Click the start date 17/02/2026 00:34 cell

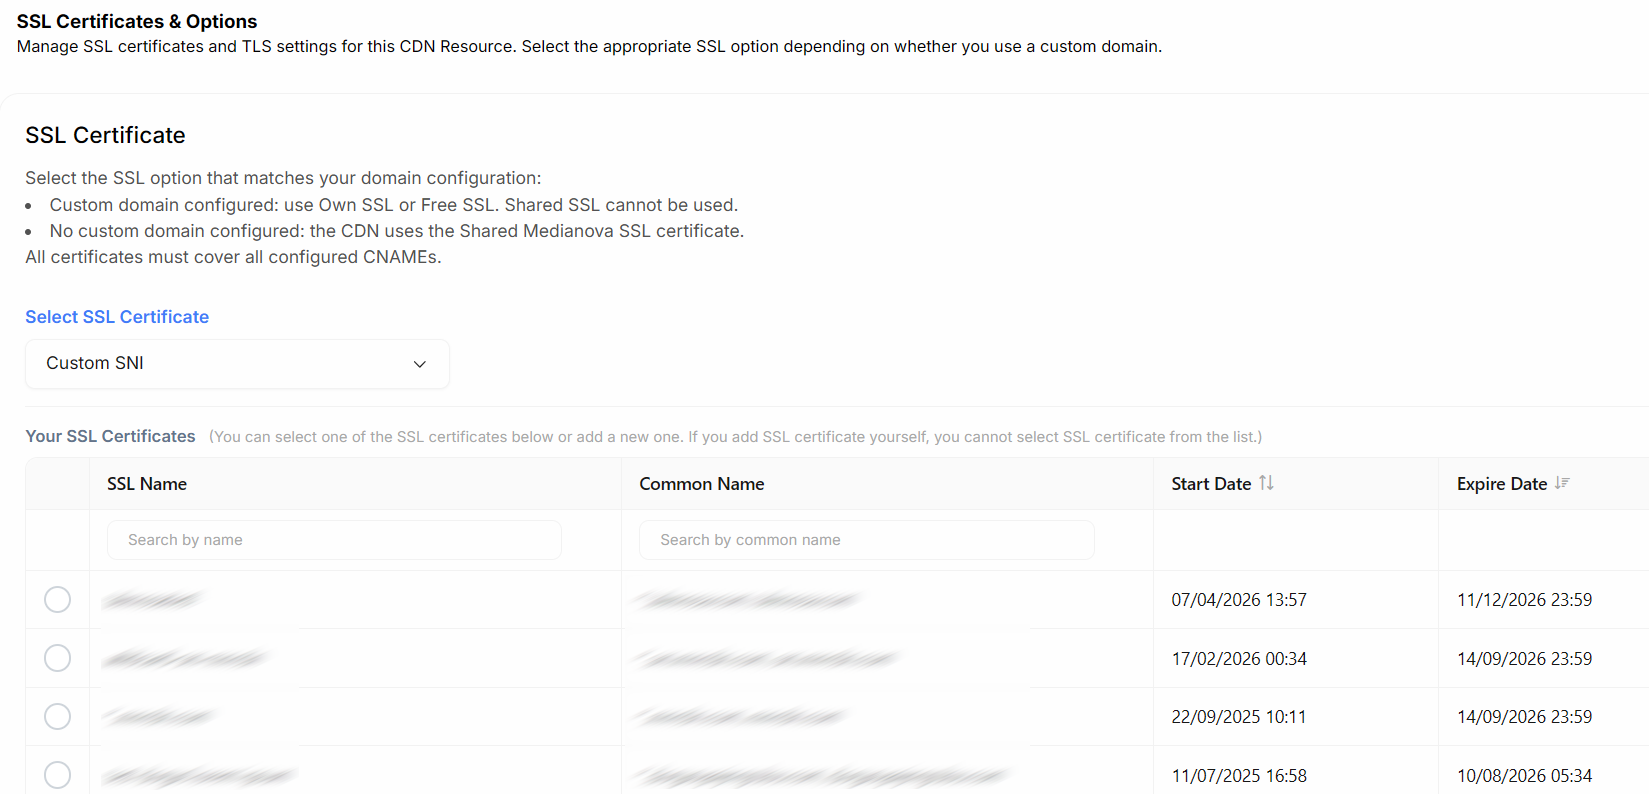click(1239, 659)
